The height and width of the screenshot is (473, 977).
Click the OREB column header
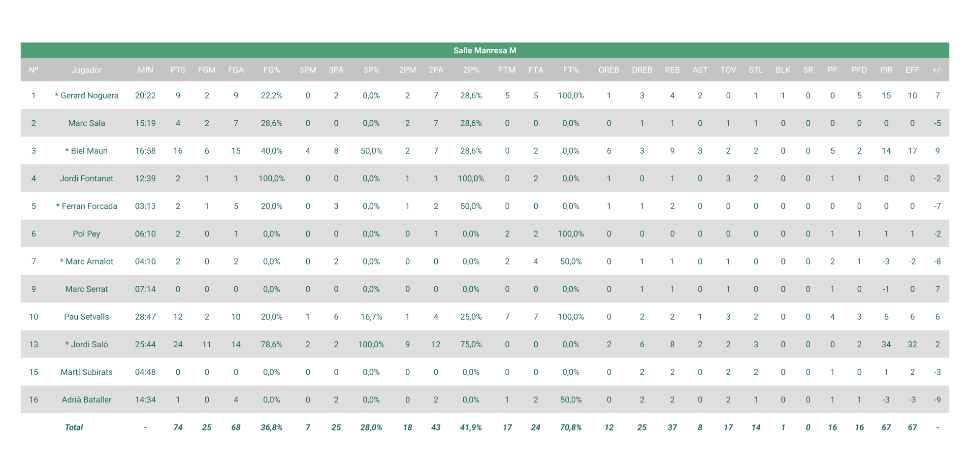coord(608,70)
